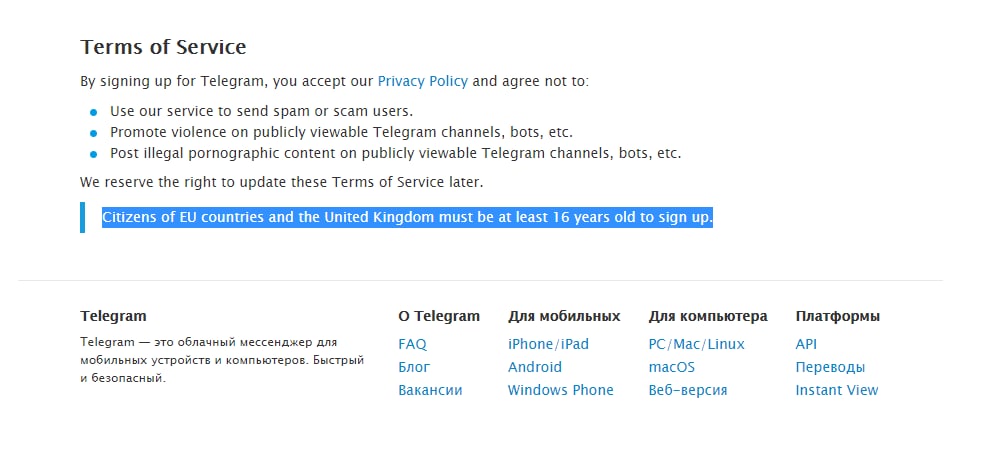Image resolution: width=1001 pixels, height=473 pixels.
Task: Open the FAQ link
Action: coord(412,344)
